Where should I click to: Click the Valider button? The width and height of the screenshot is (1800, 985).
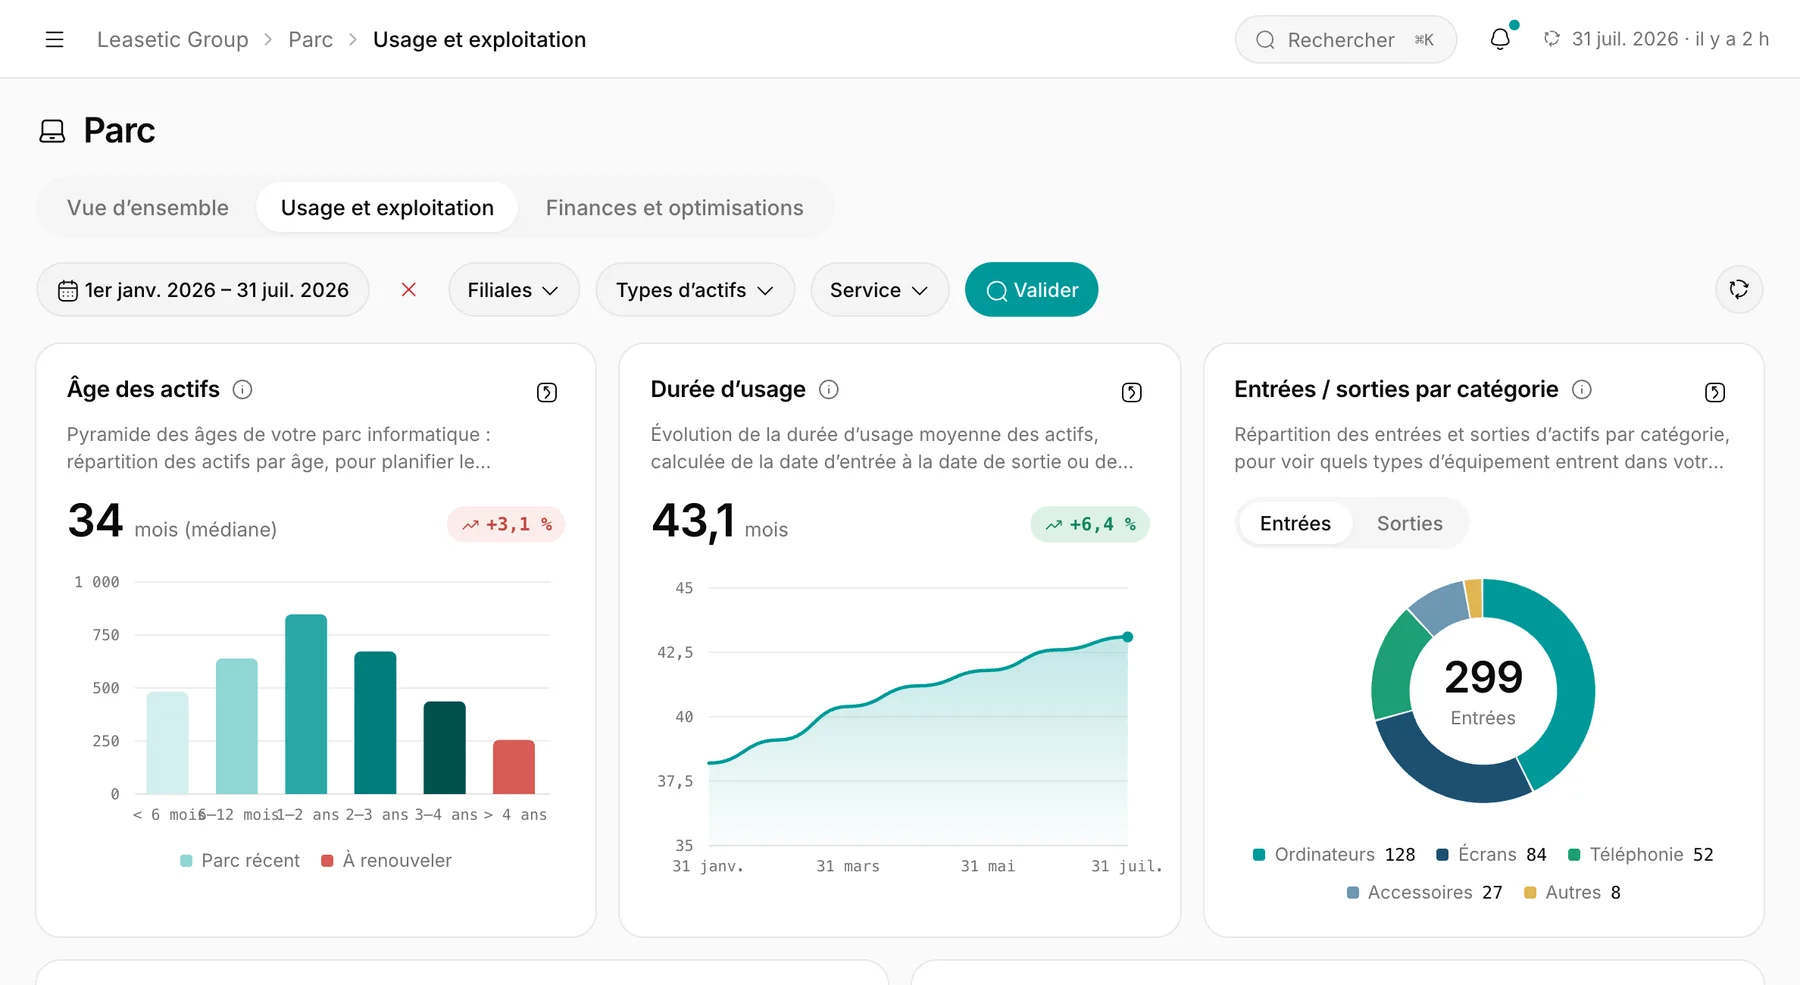point(1031,290)
